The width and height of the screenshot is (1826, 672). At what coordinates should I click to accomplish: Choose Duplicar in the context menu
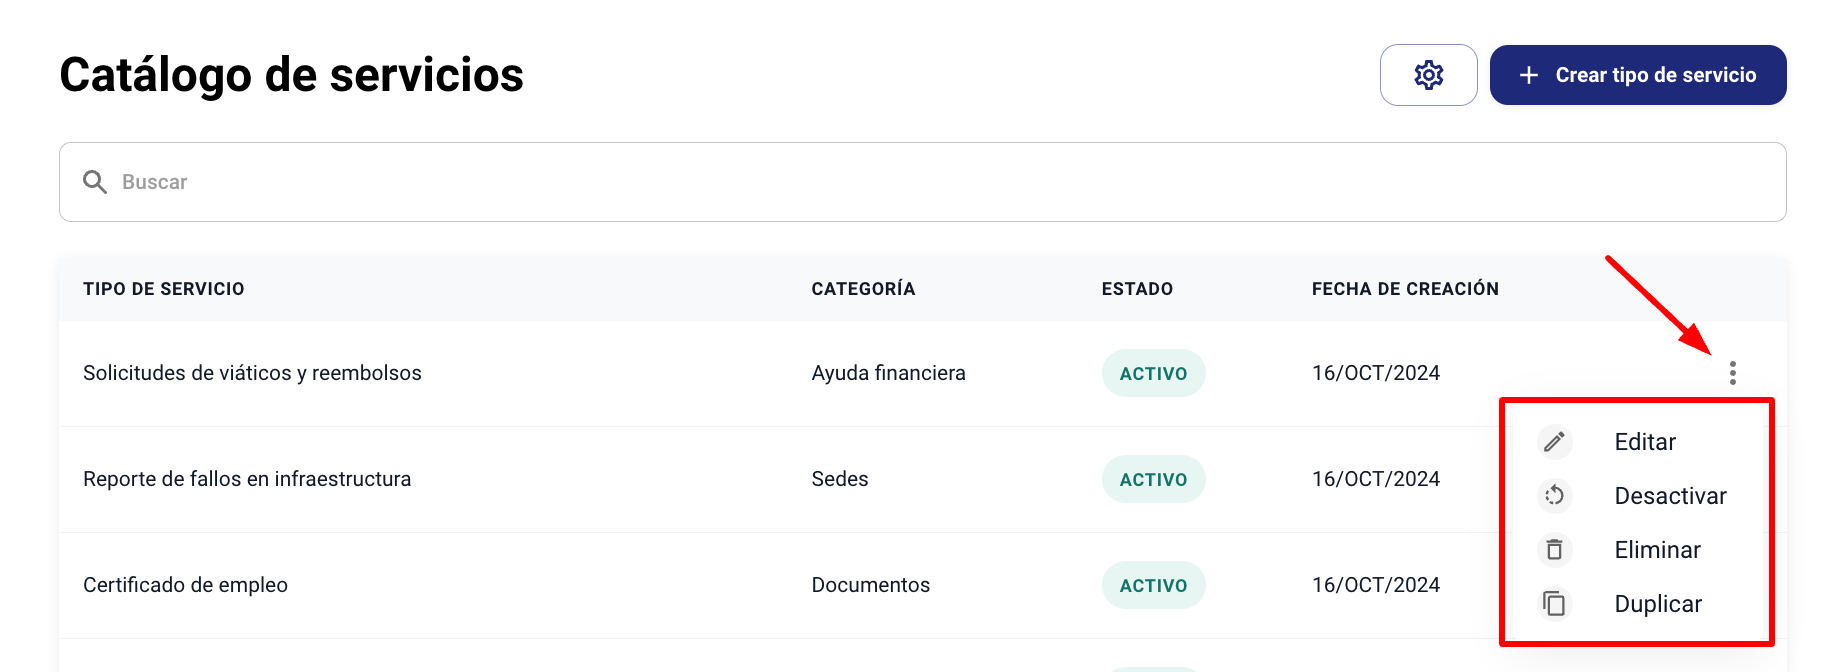1657,604
